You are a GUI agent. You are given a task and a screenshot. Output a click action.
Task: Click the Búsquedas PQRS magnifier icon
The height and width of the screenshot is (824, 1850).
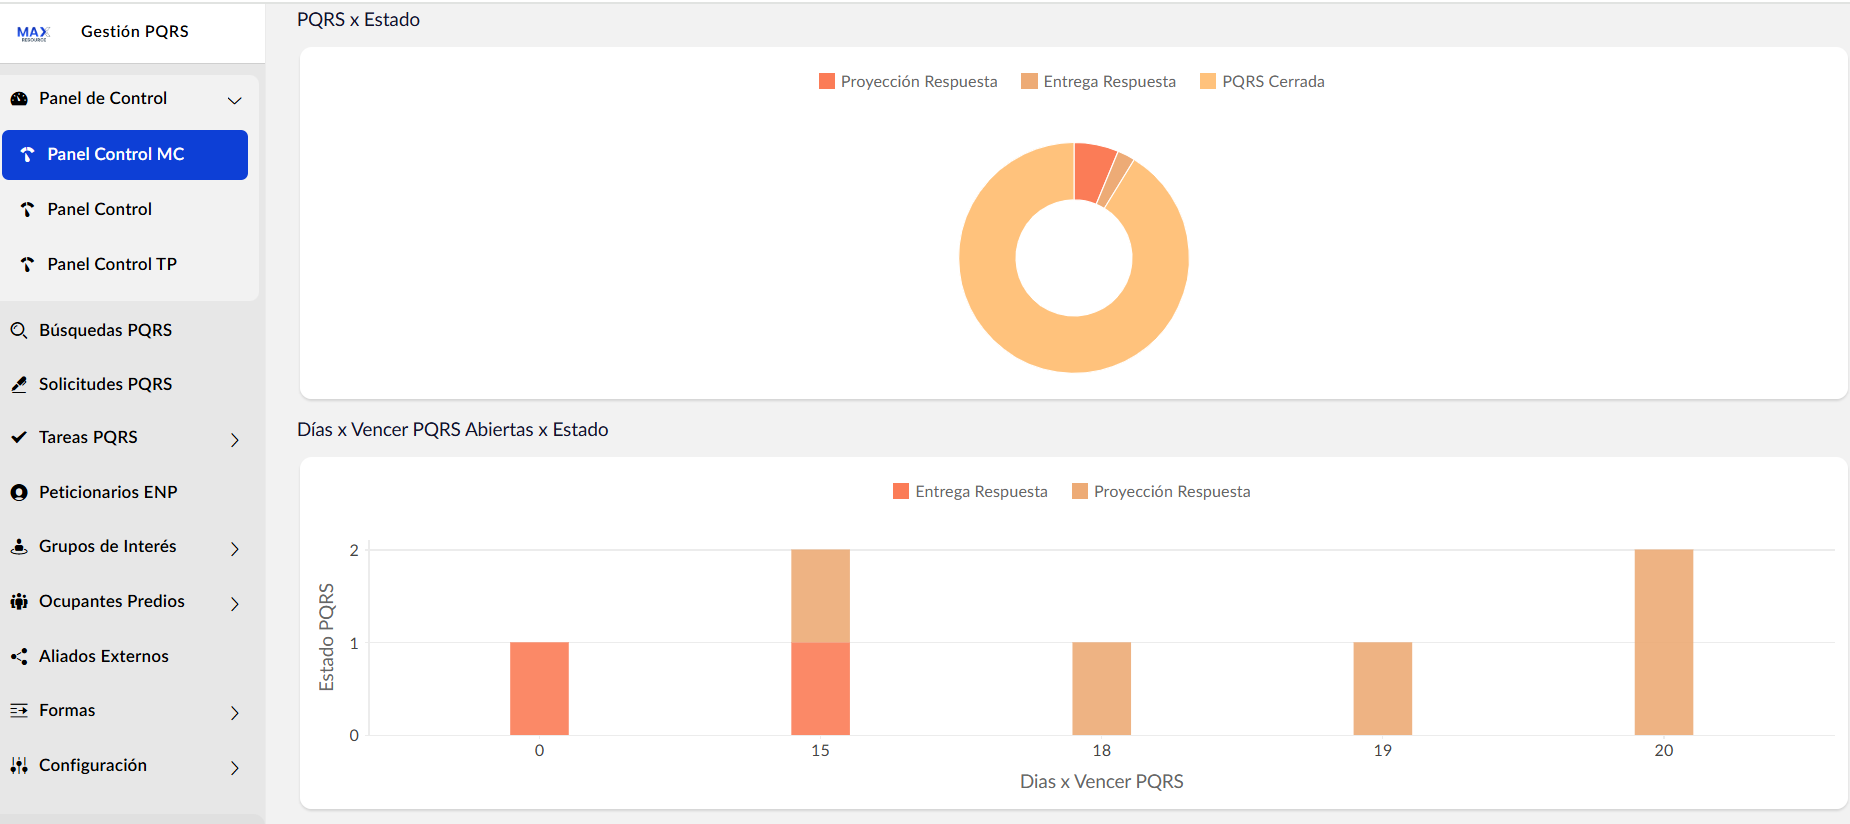(19, 330)
